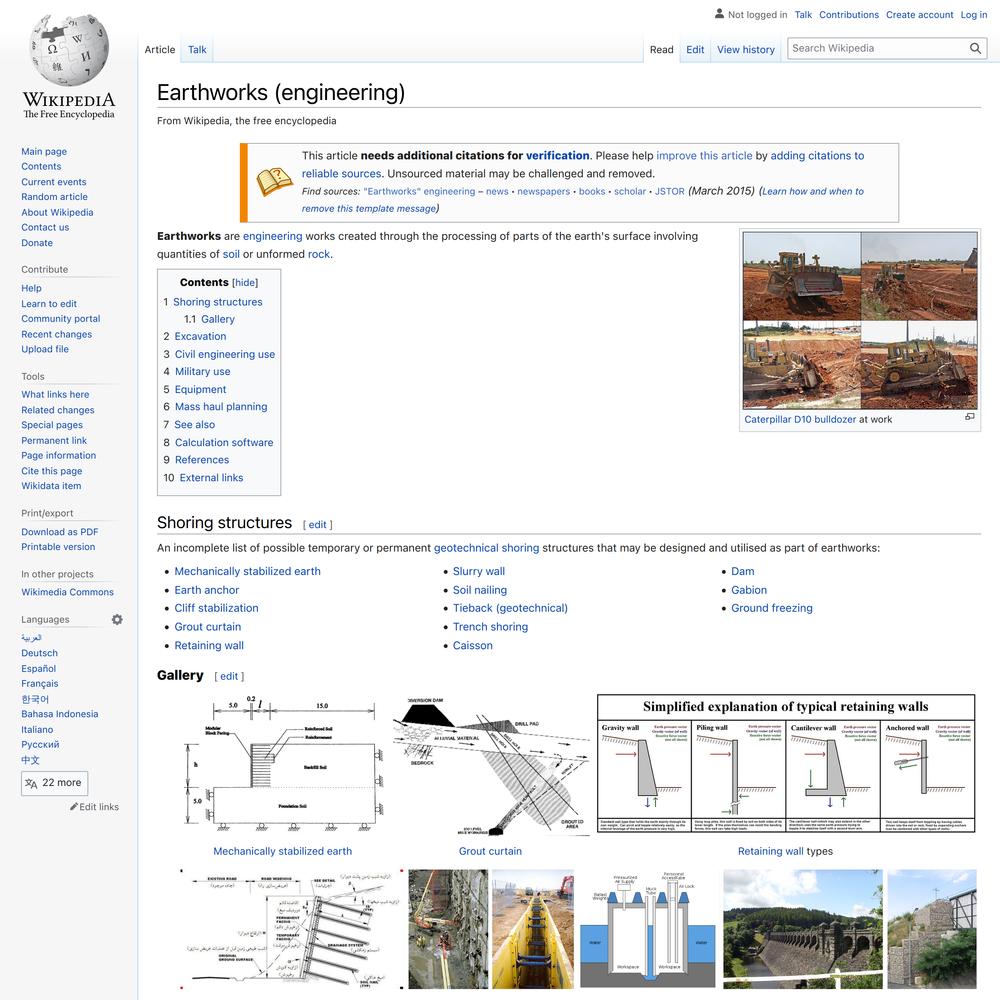Image resolution: width=1000 pixels, height=1000 pixels.
Task: Hide the Contents table
Action: (x=245, y=283)
